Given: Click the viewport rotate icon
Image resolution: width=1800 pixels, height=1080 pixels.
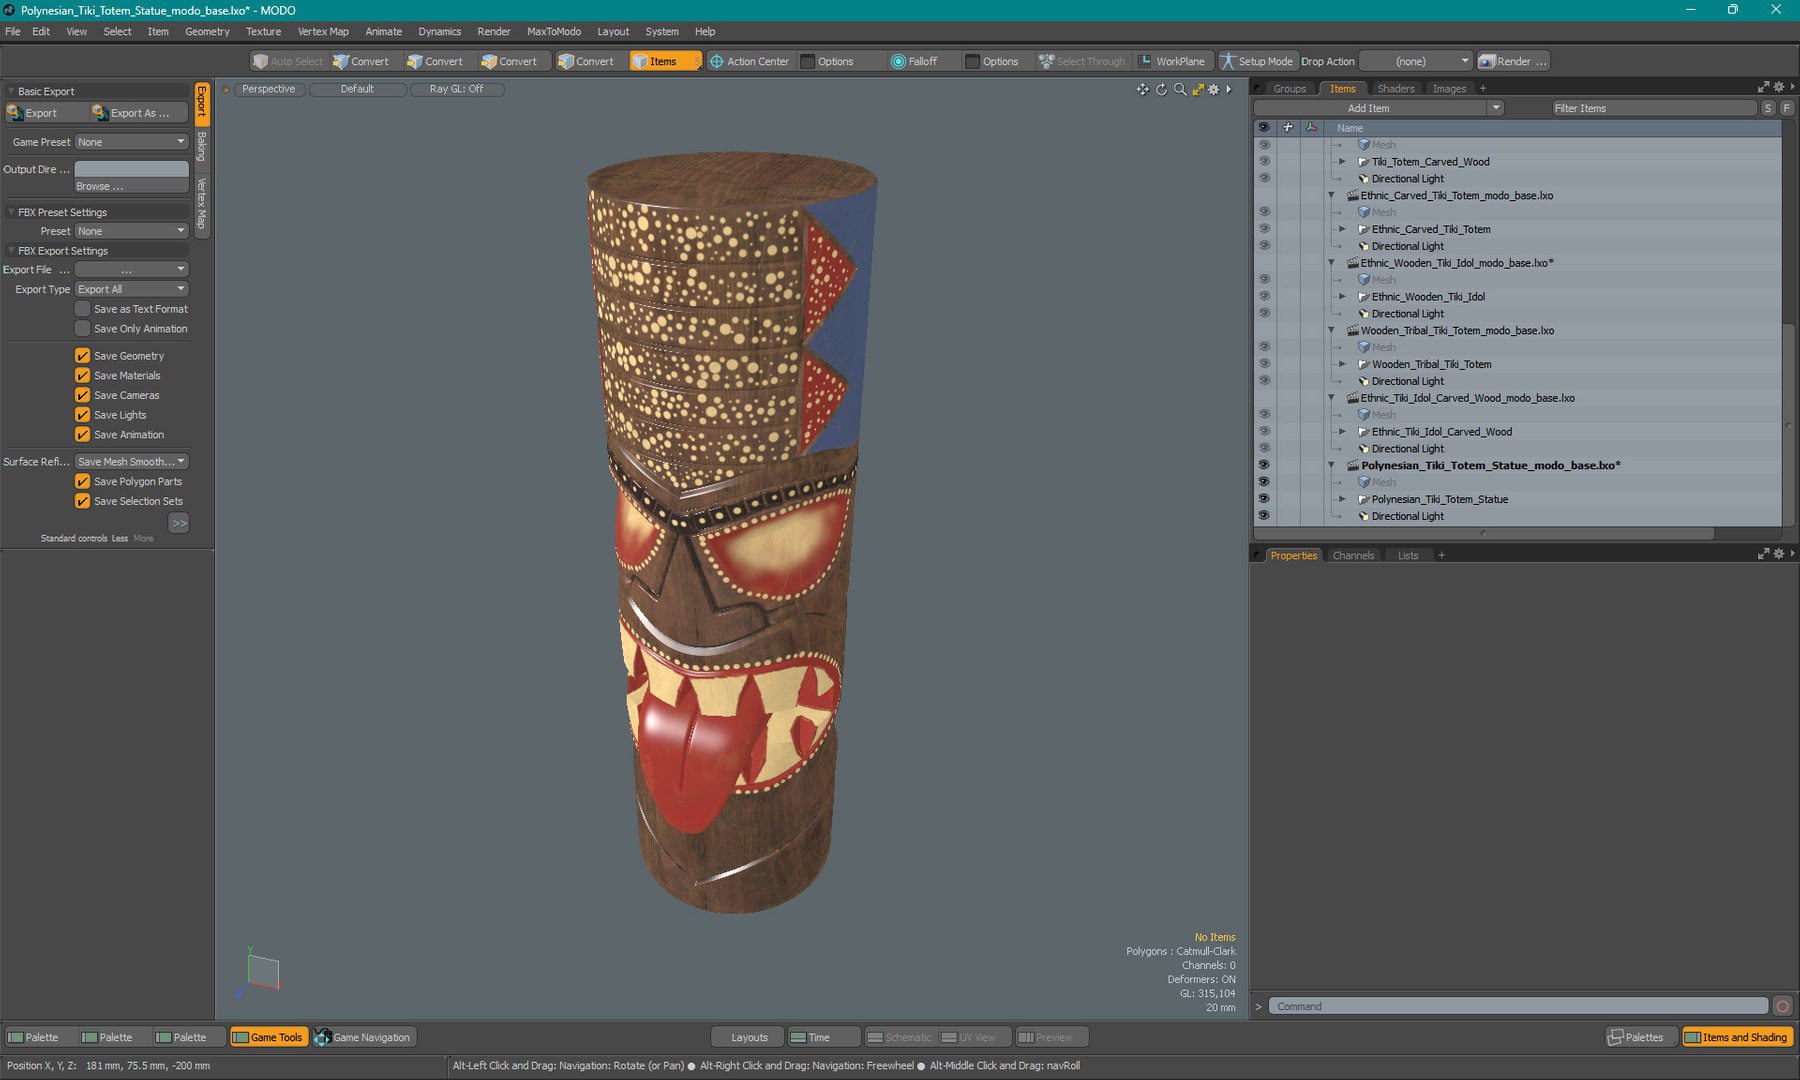Looking at the screenshot, I should pos(1161,89).
